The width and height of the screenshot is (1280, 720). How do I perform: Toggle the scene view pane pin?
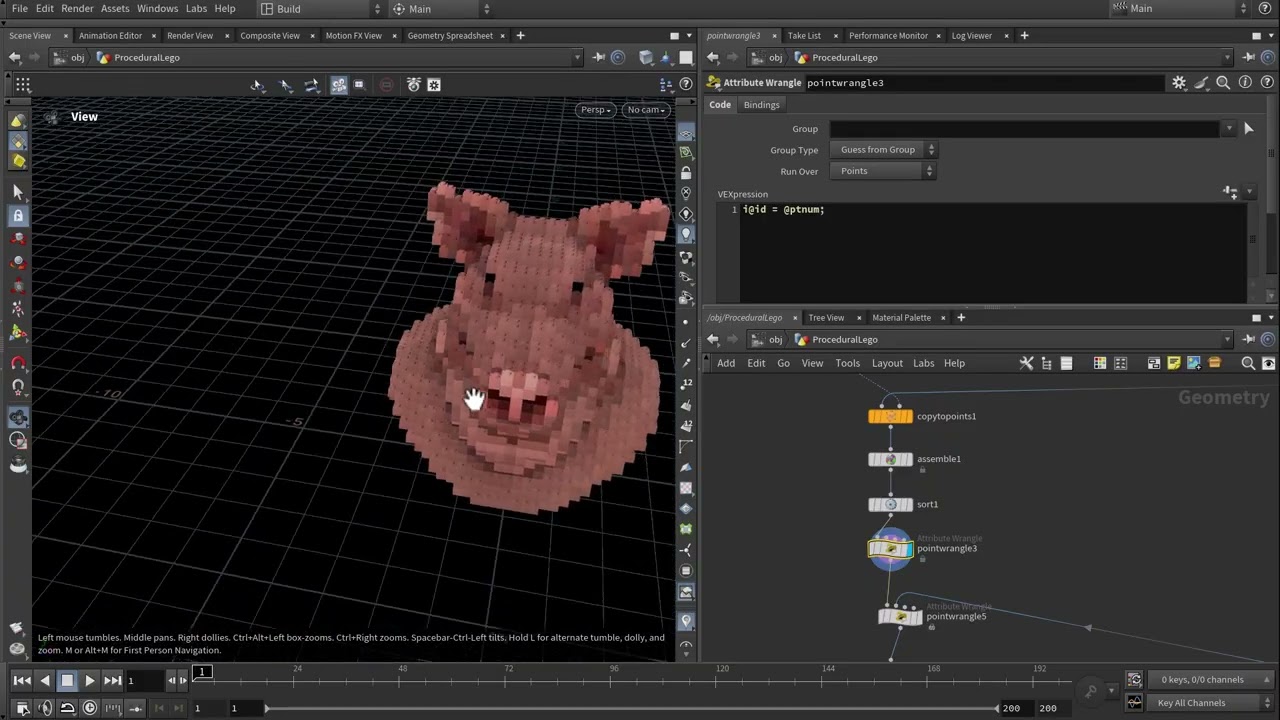(598, 57)
